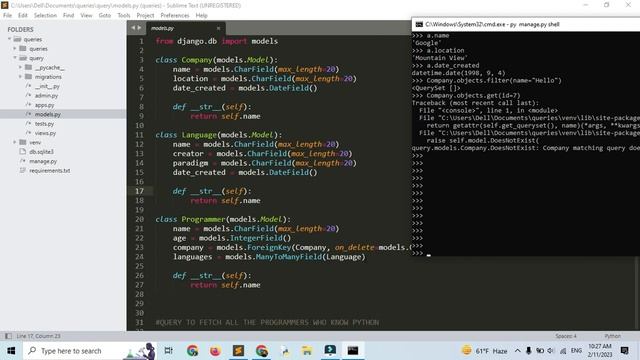Open the File menu
The image size is (640, 360).
pyautogui.click(x=7, y=15)
